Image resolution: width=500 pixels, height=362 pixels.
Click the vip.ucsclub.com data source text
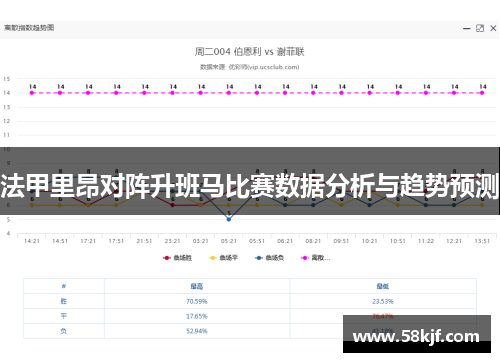pos(249,67)
